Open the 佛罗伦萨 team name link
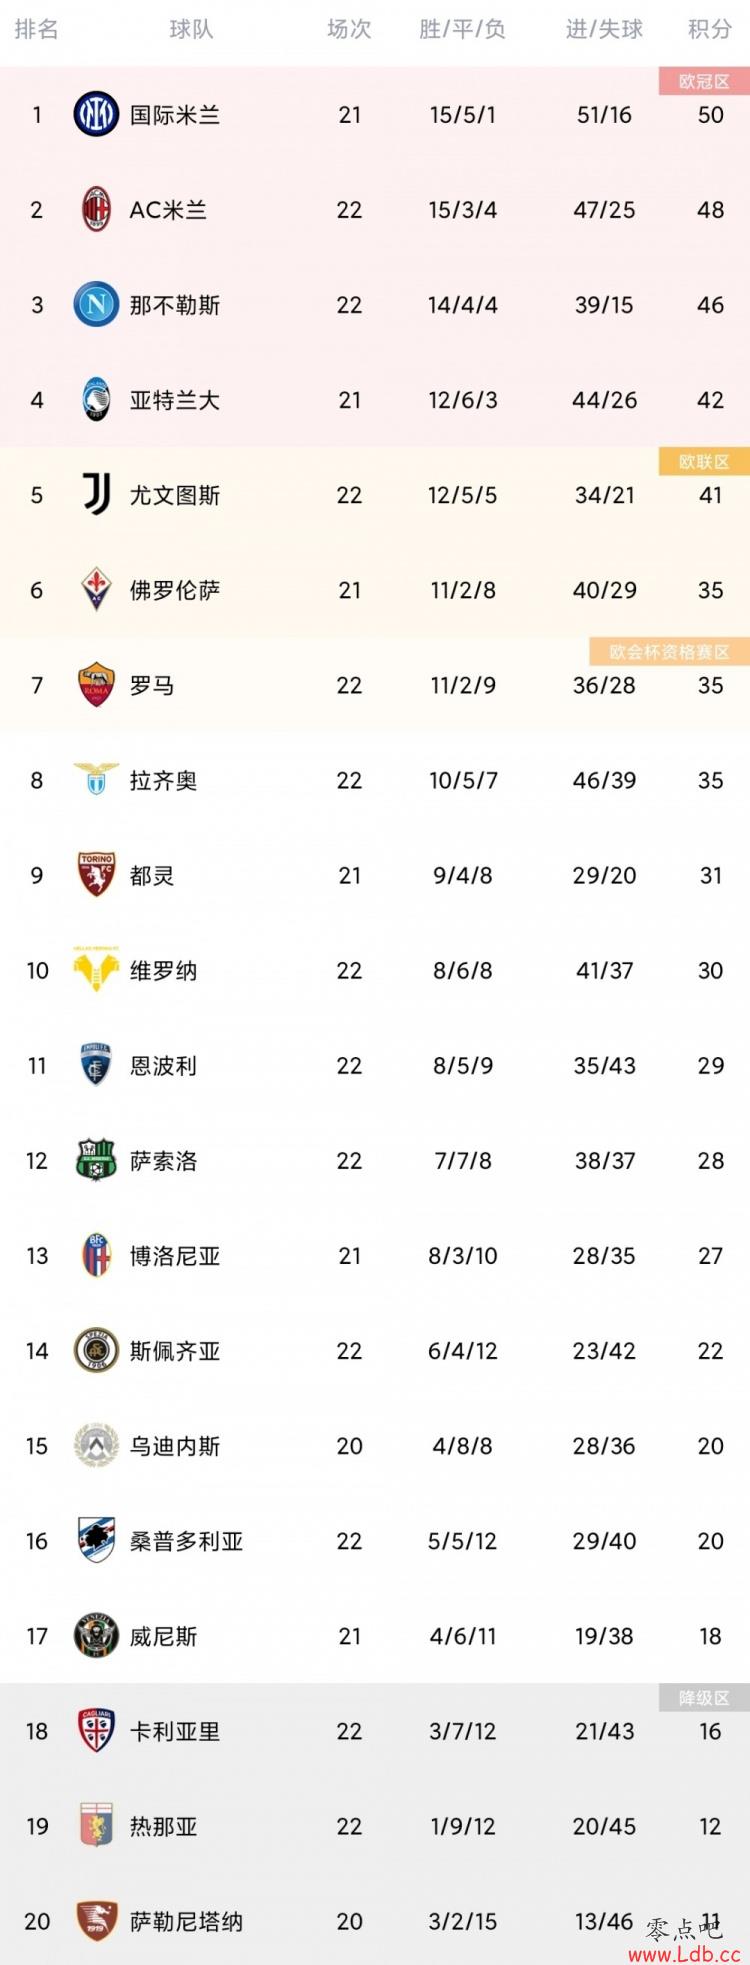Viewport: 750px width, 1965px height. coord(175,590)
